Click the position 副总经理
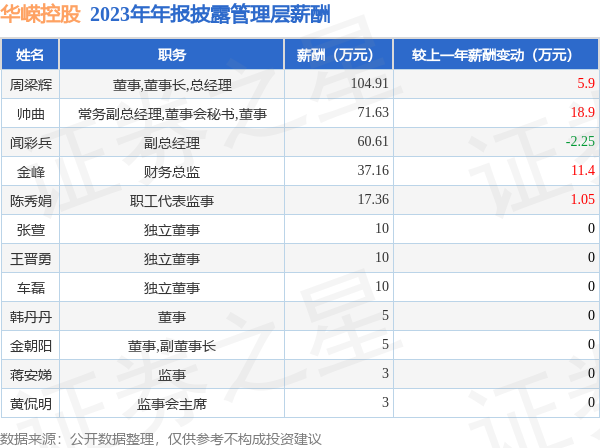The width and height of the screenshot is (600, 448). pos(172,143)
